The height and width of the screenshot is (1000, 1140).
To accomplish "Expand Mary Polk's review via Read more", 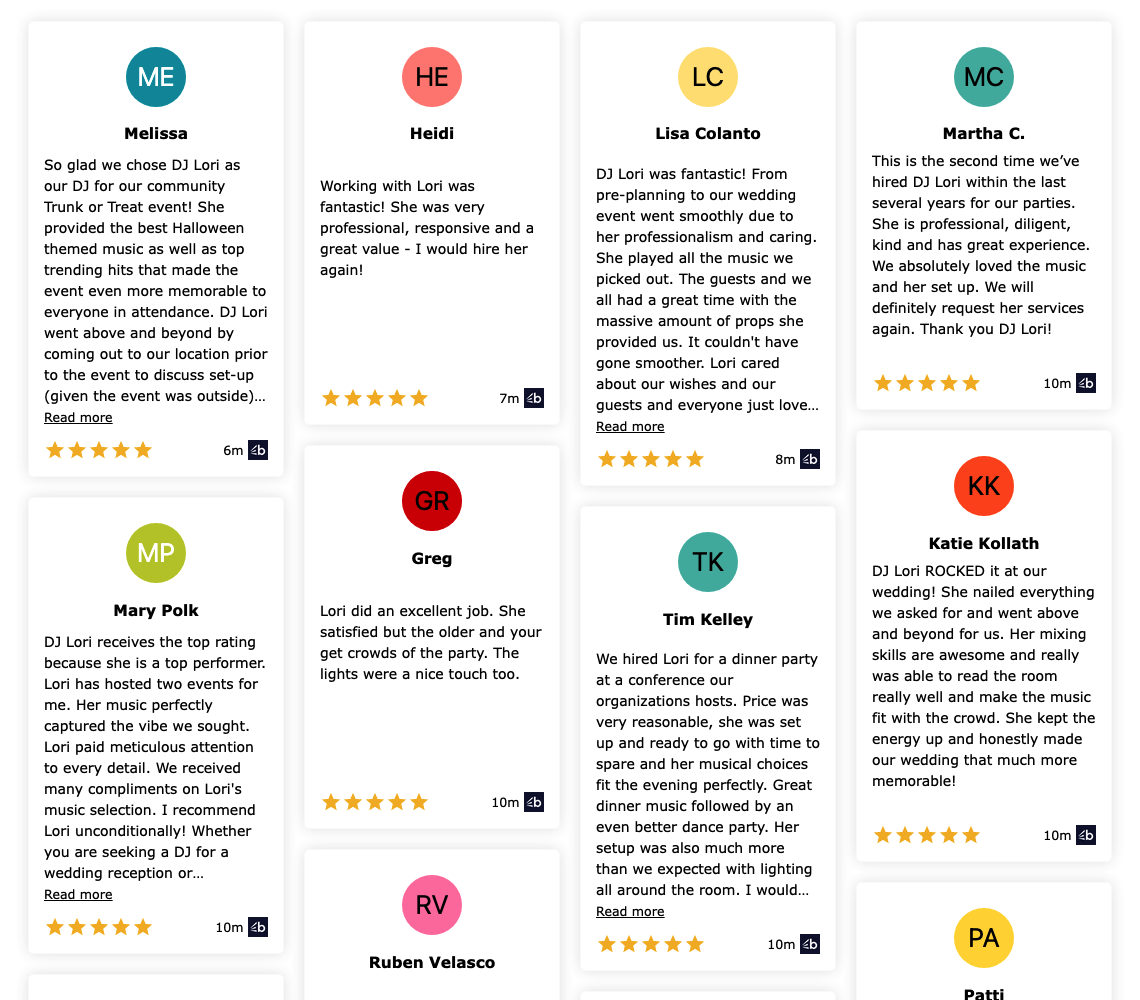I will point(79,895).
